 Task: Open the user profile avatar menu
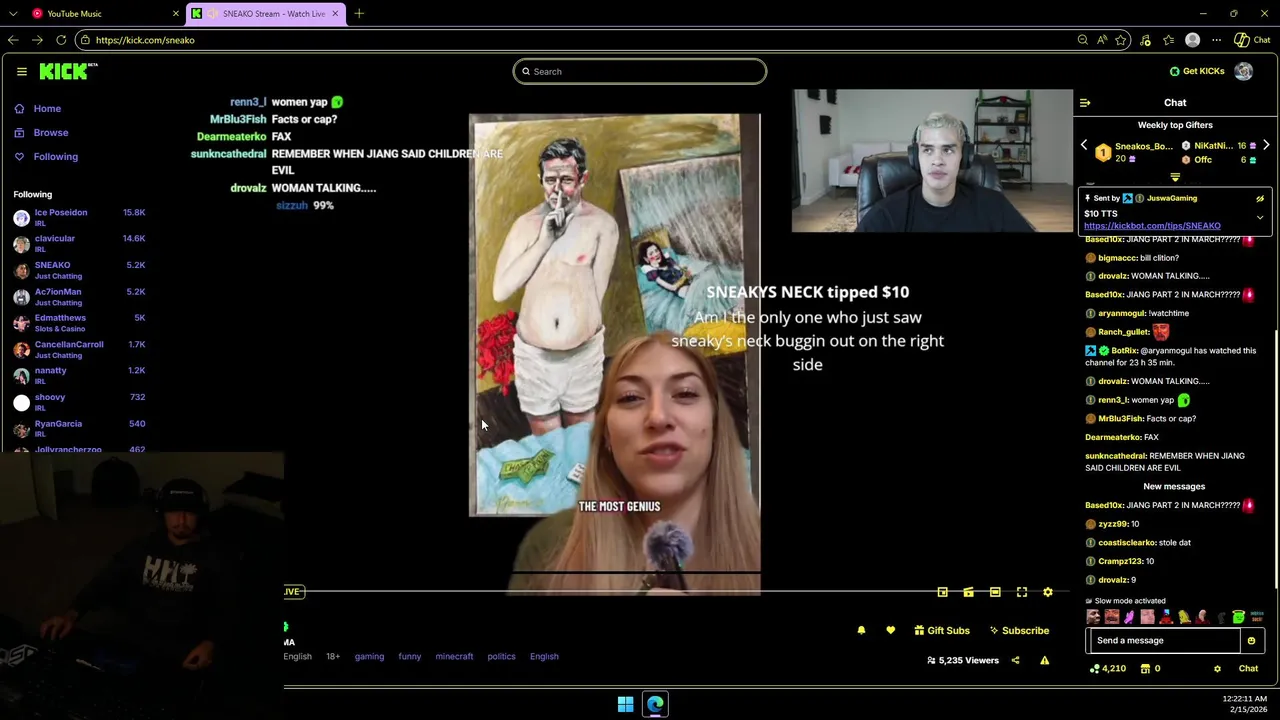click(x=1243, y=71)
